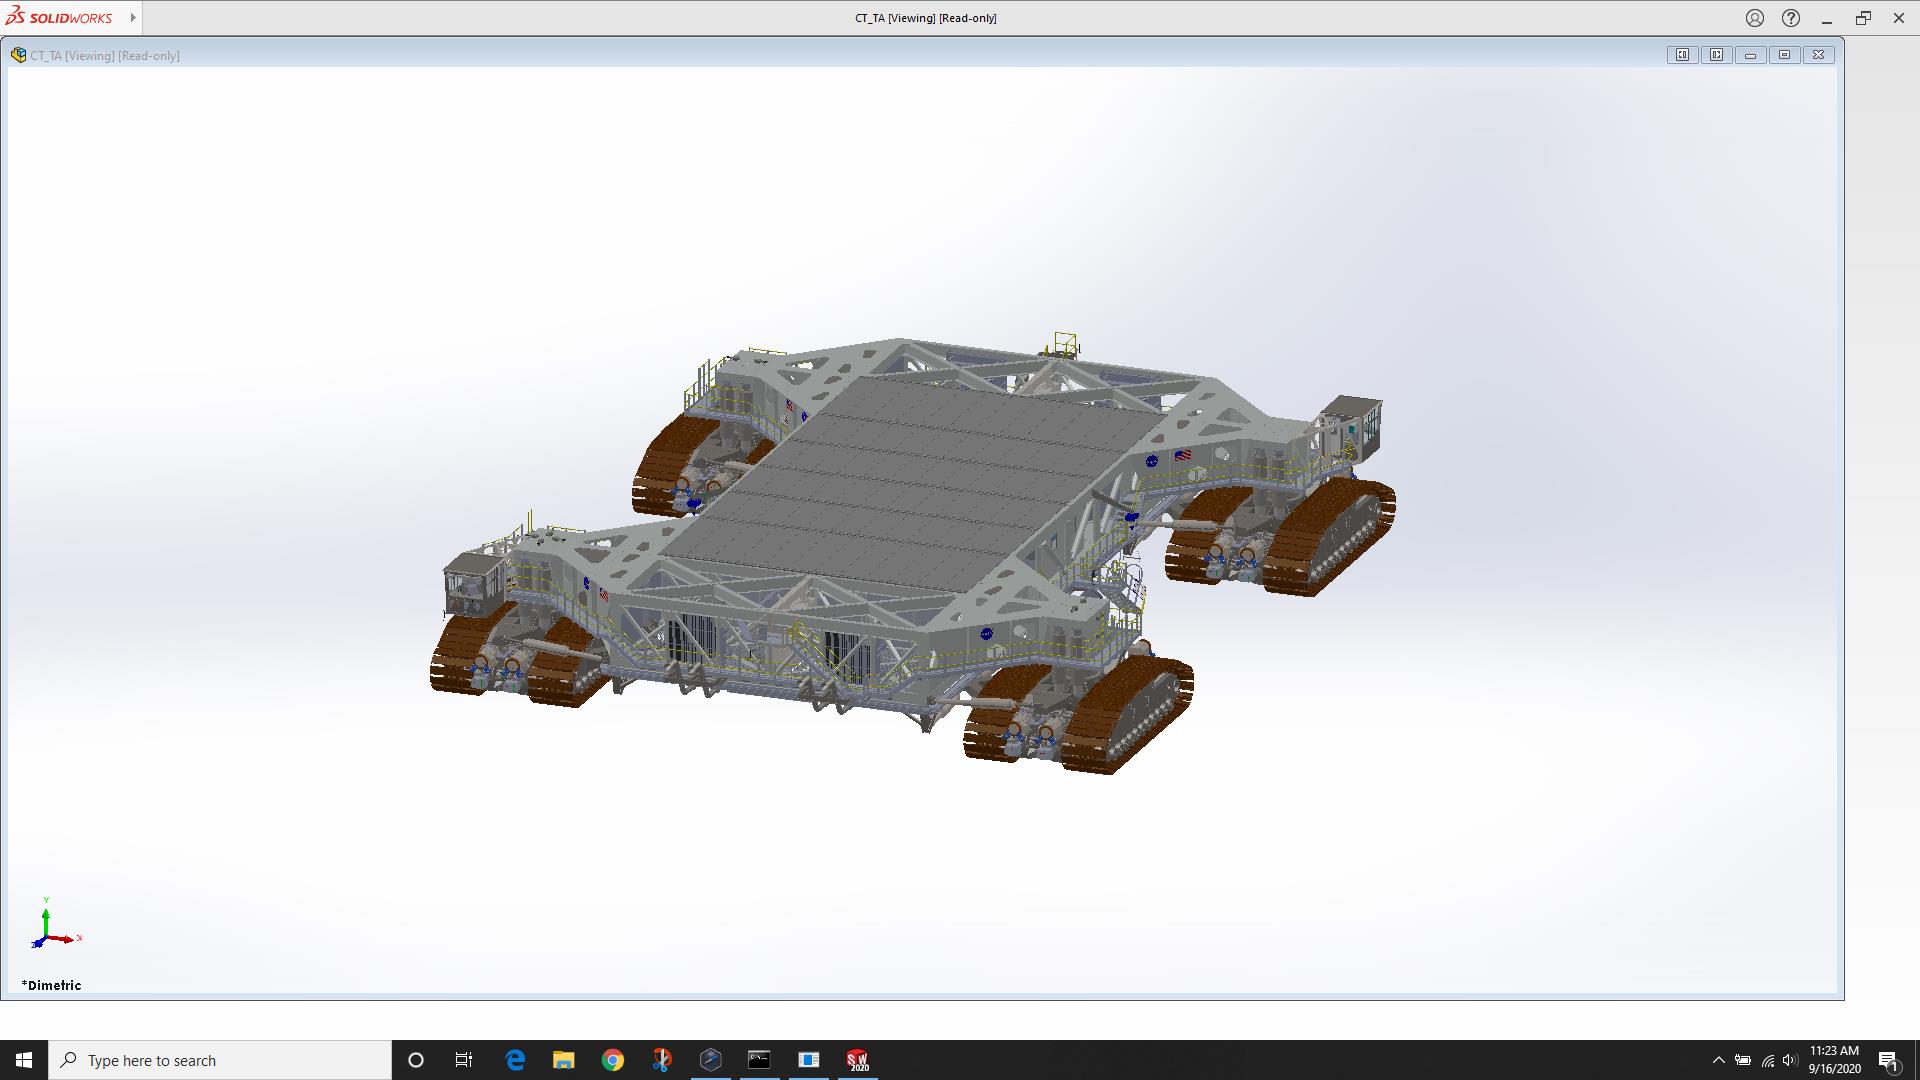Open Snipping Tool from taskbar
1920x1080 pixels.
tap(661, 1060)
